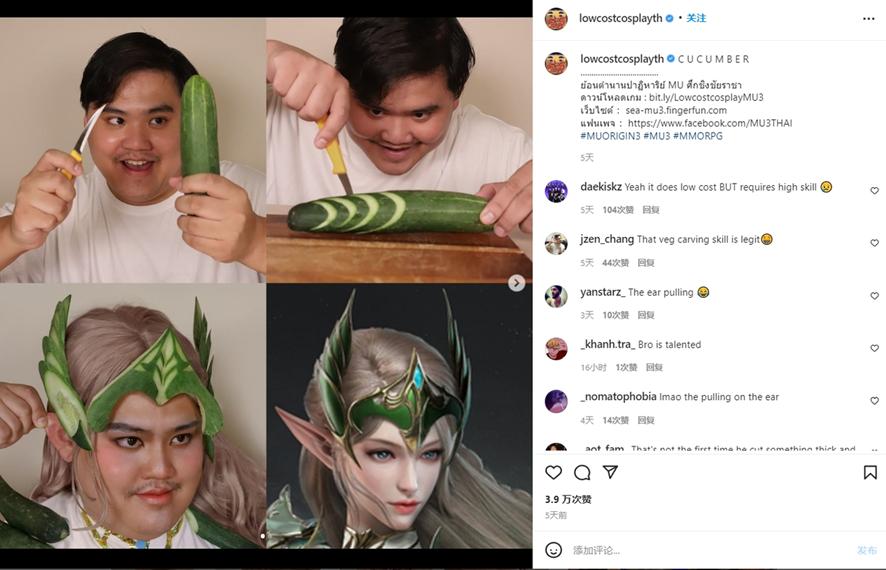Open daekiskz's profile avatar
The height and width of the screenshot is (570, 886).
tap(556, 191)
